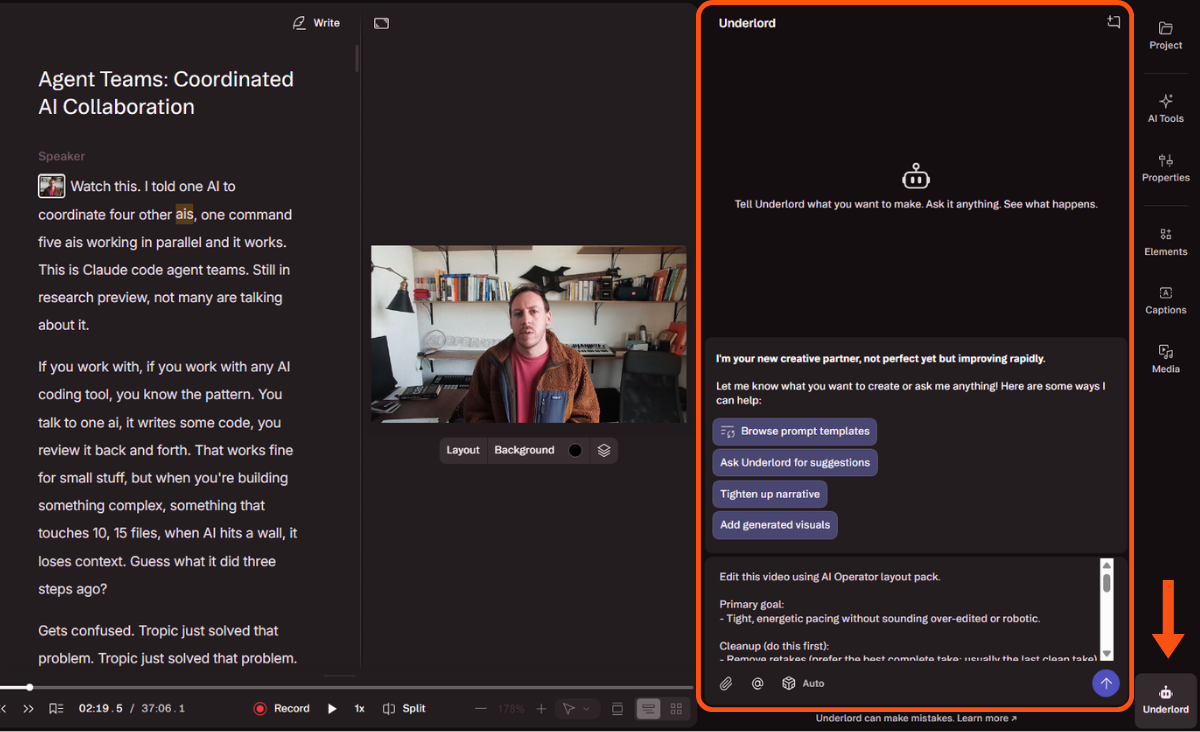Skip forward with the double-chevron button
The height and width of the screenshot is (732, 1200).
(28, 708)
